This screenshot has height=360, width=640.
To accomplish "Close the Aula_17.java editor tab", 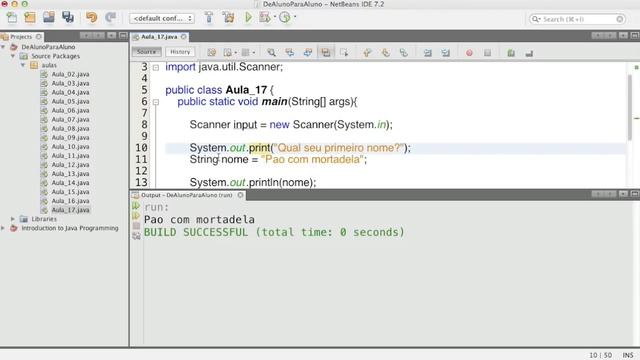I will (184, 37).
